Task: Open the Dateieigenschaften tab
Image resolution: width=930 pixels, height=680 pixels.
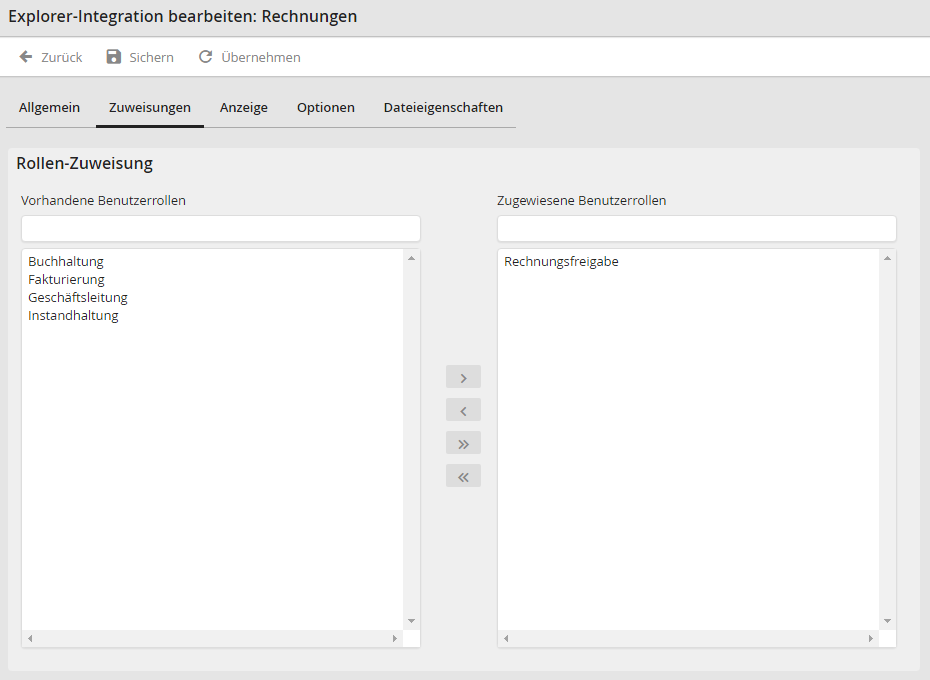Action: [443, 108]
